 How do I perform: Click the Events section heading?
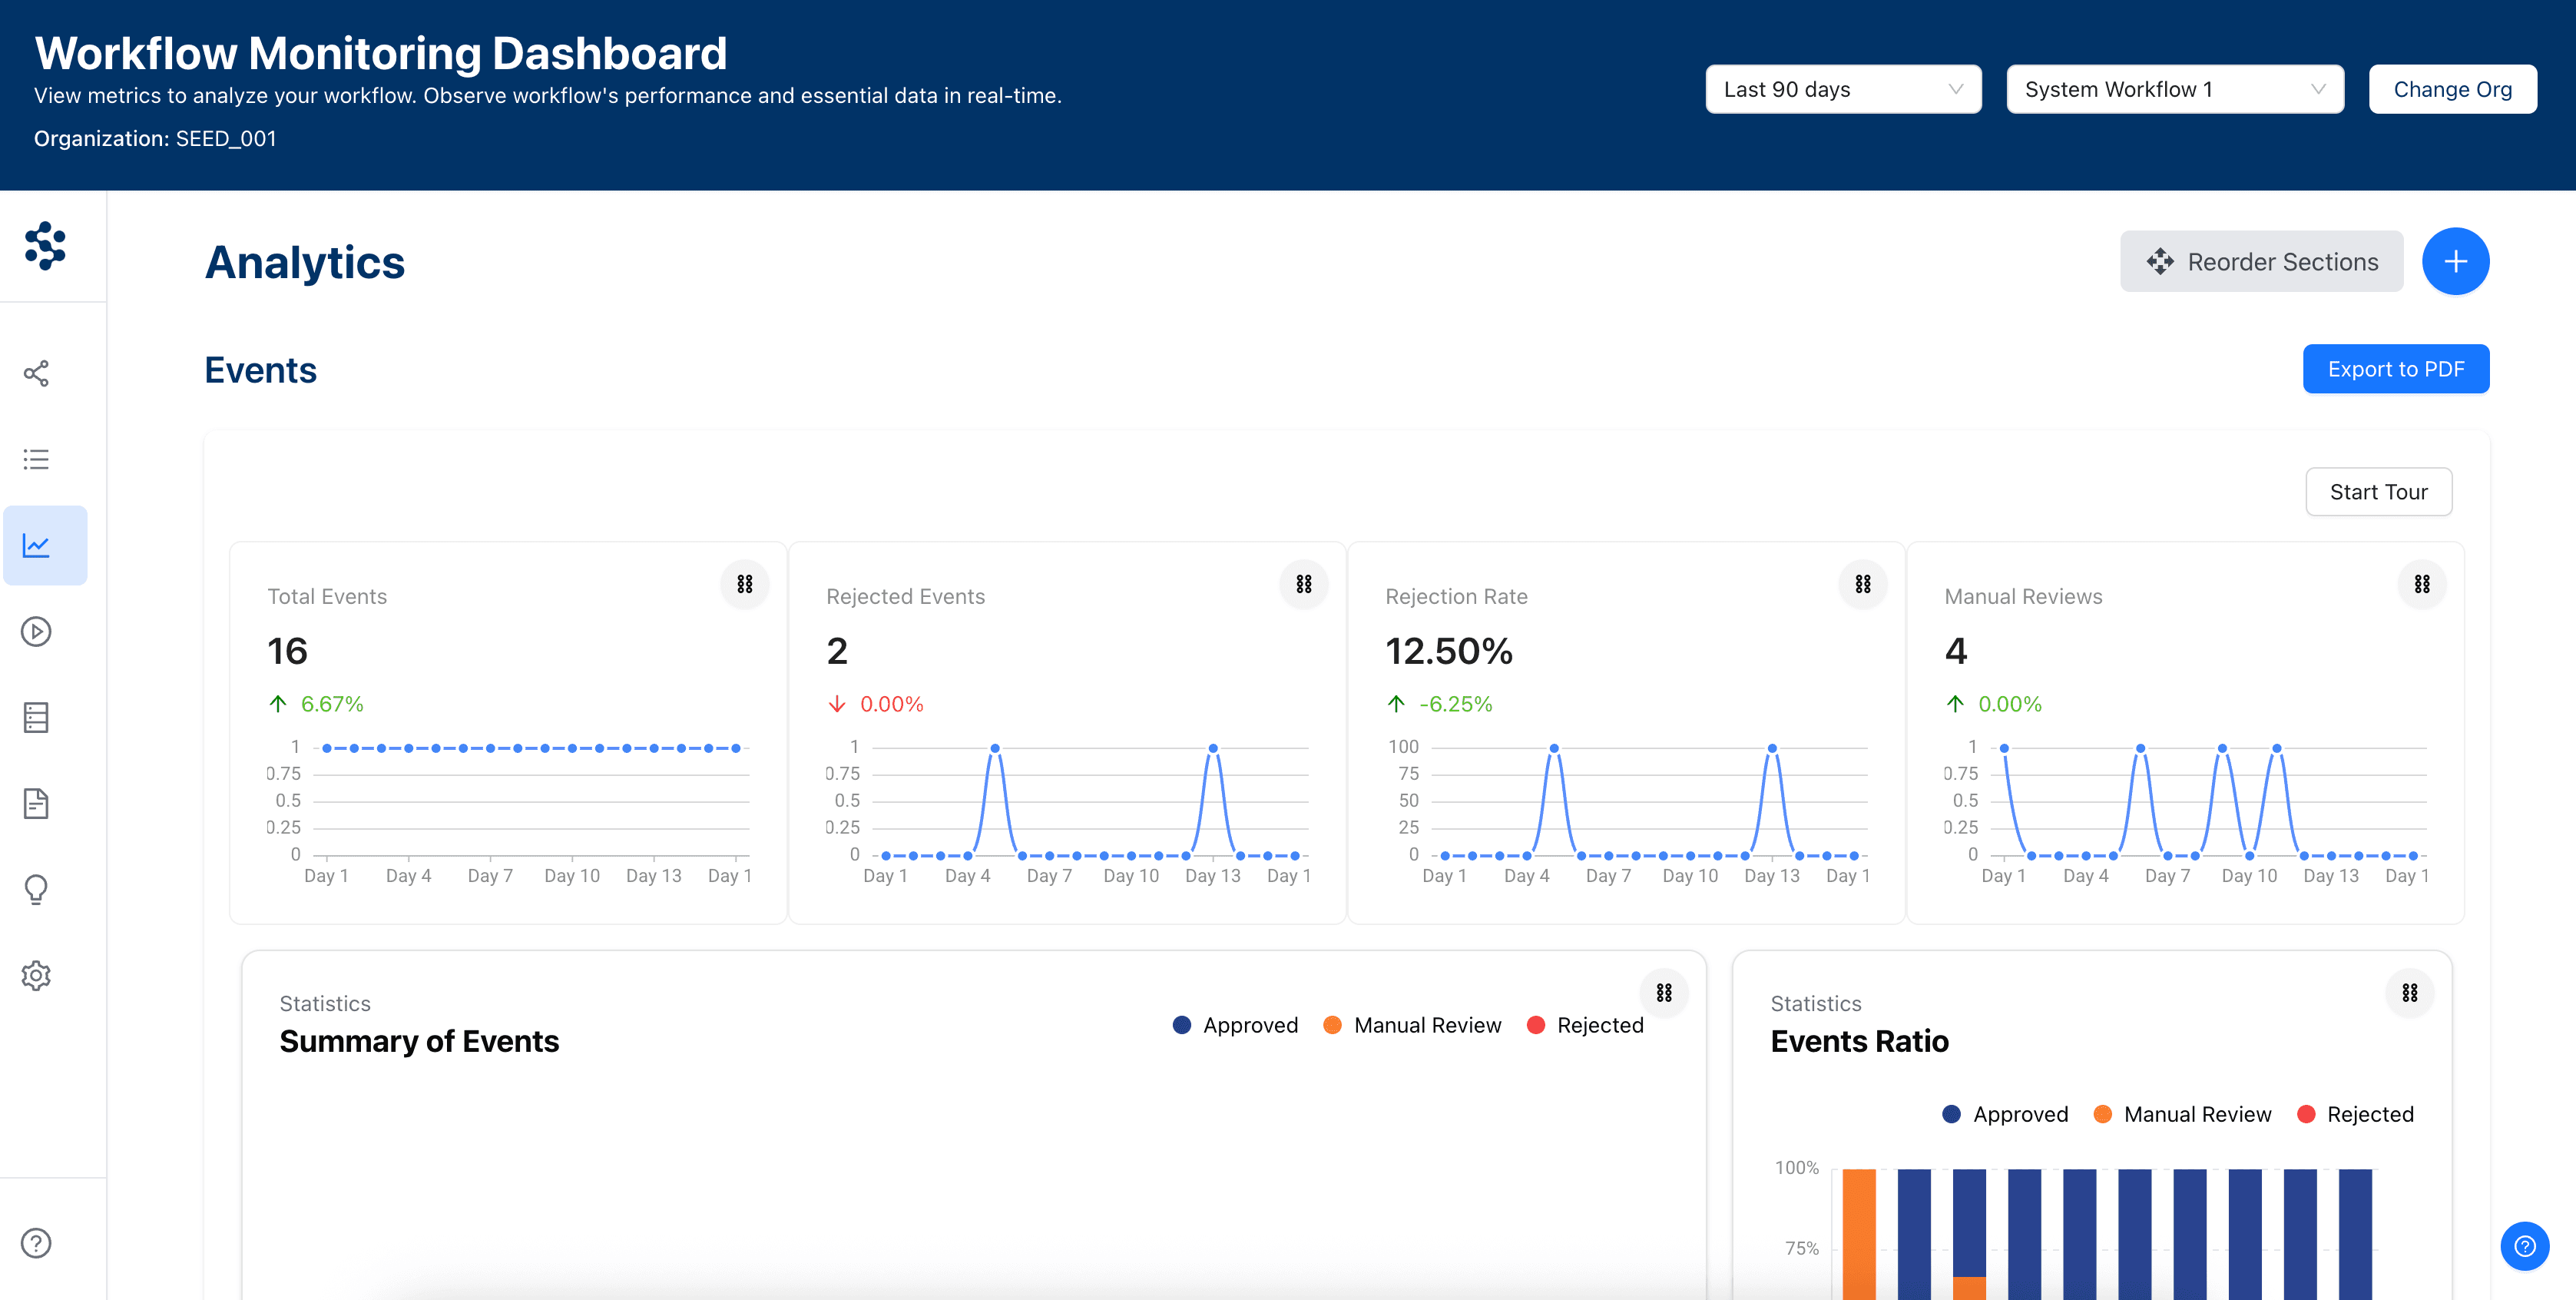(260, 370)
